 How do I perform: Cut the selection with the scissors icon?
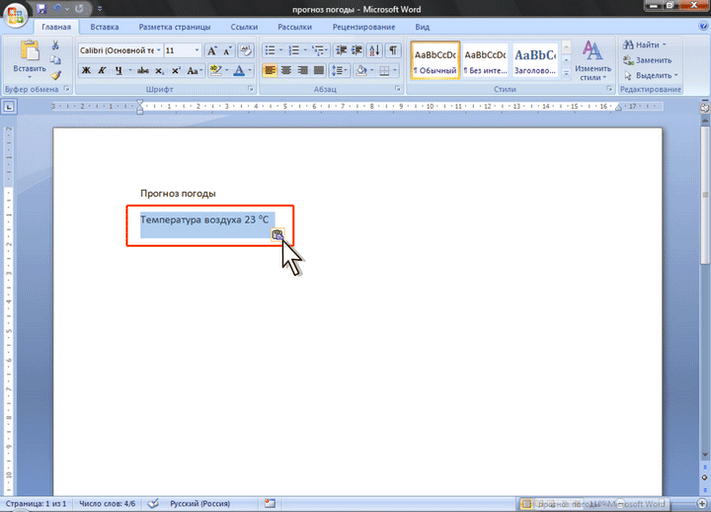click(55, 45)
